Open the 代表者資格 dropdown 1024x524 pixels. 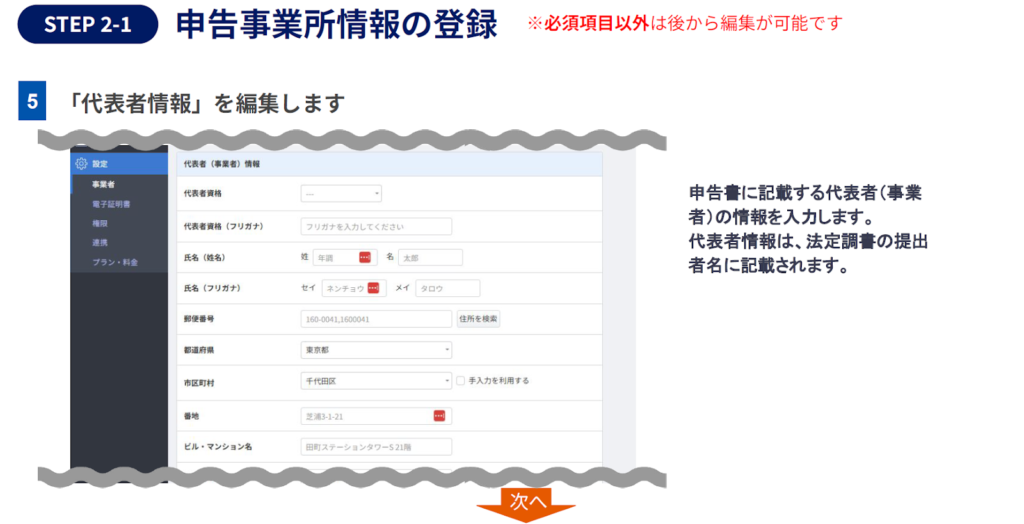click(341, 194)
